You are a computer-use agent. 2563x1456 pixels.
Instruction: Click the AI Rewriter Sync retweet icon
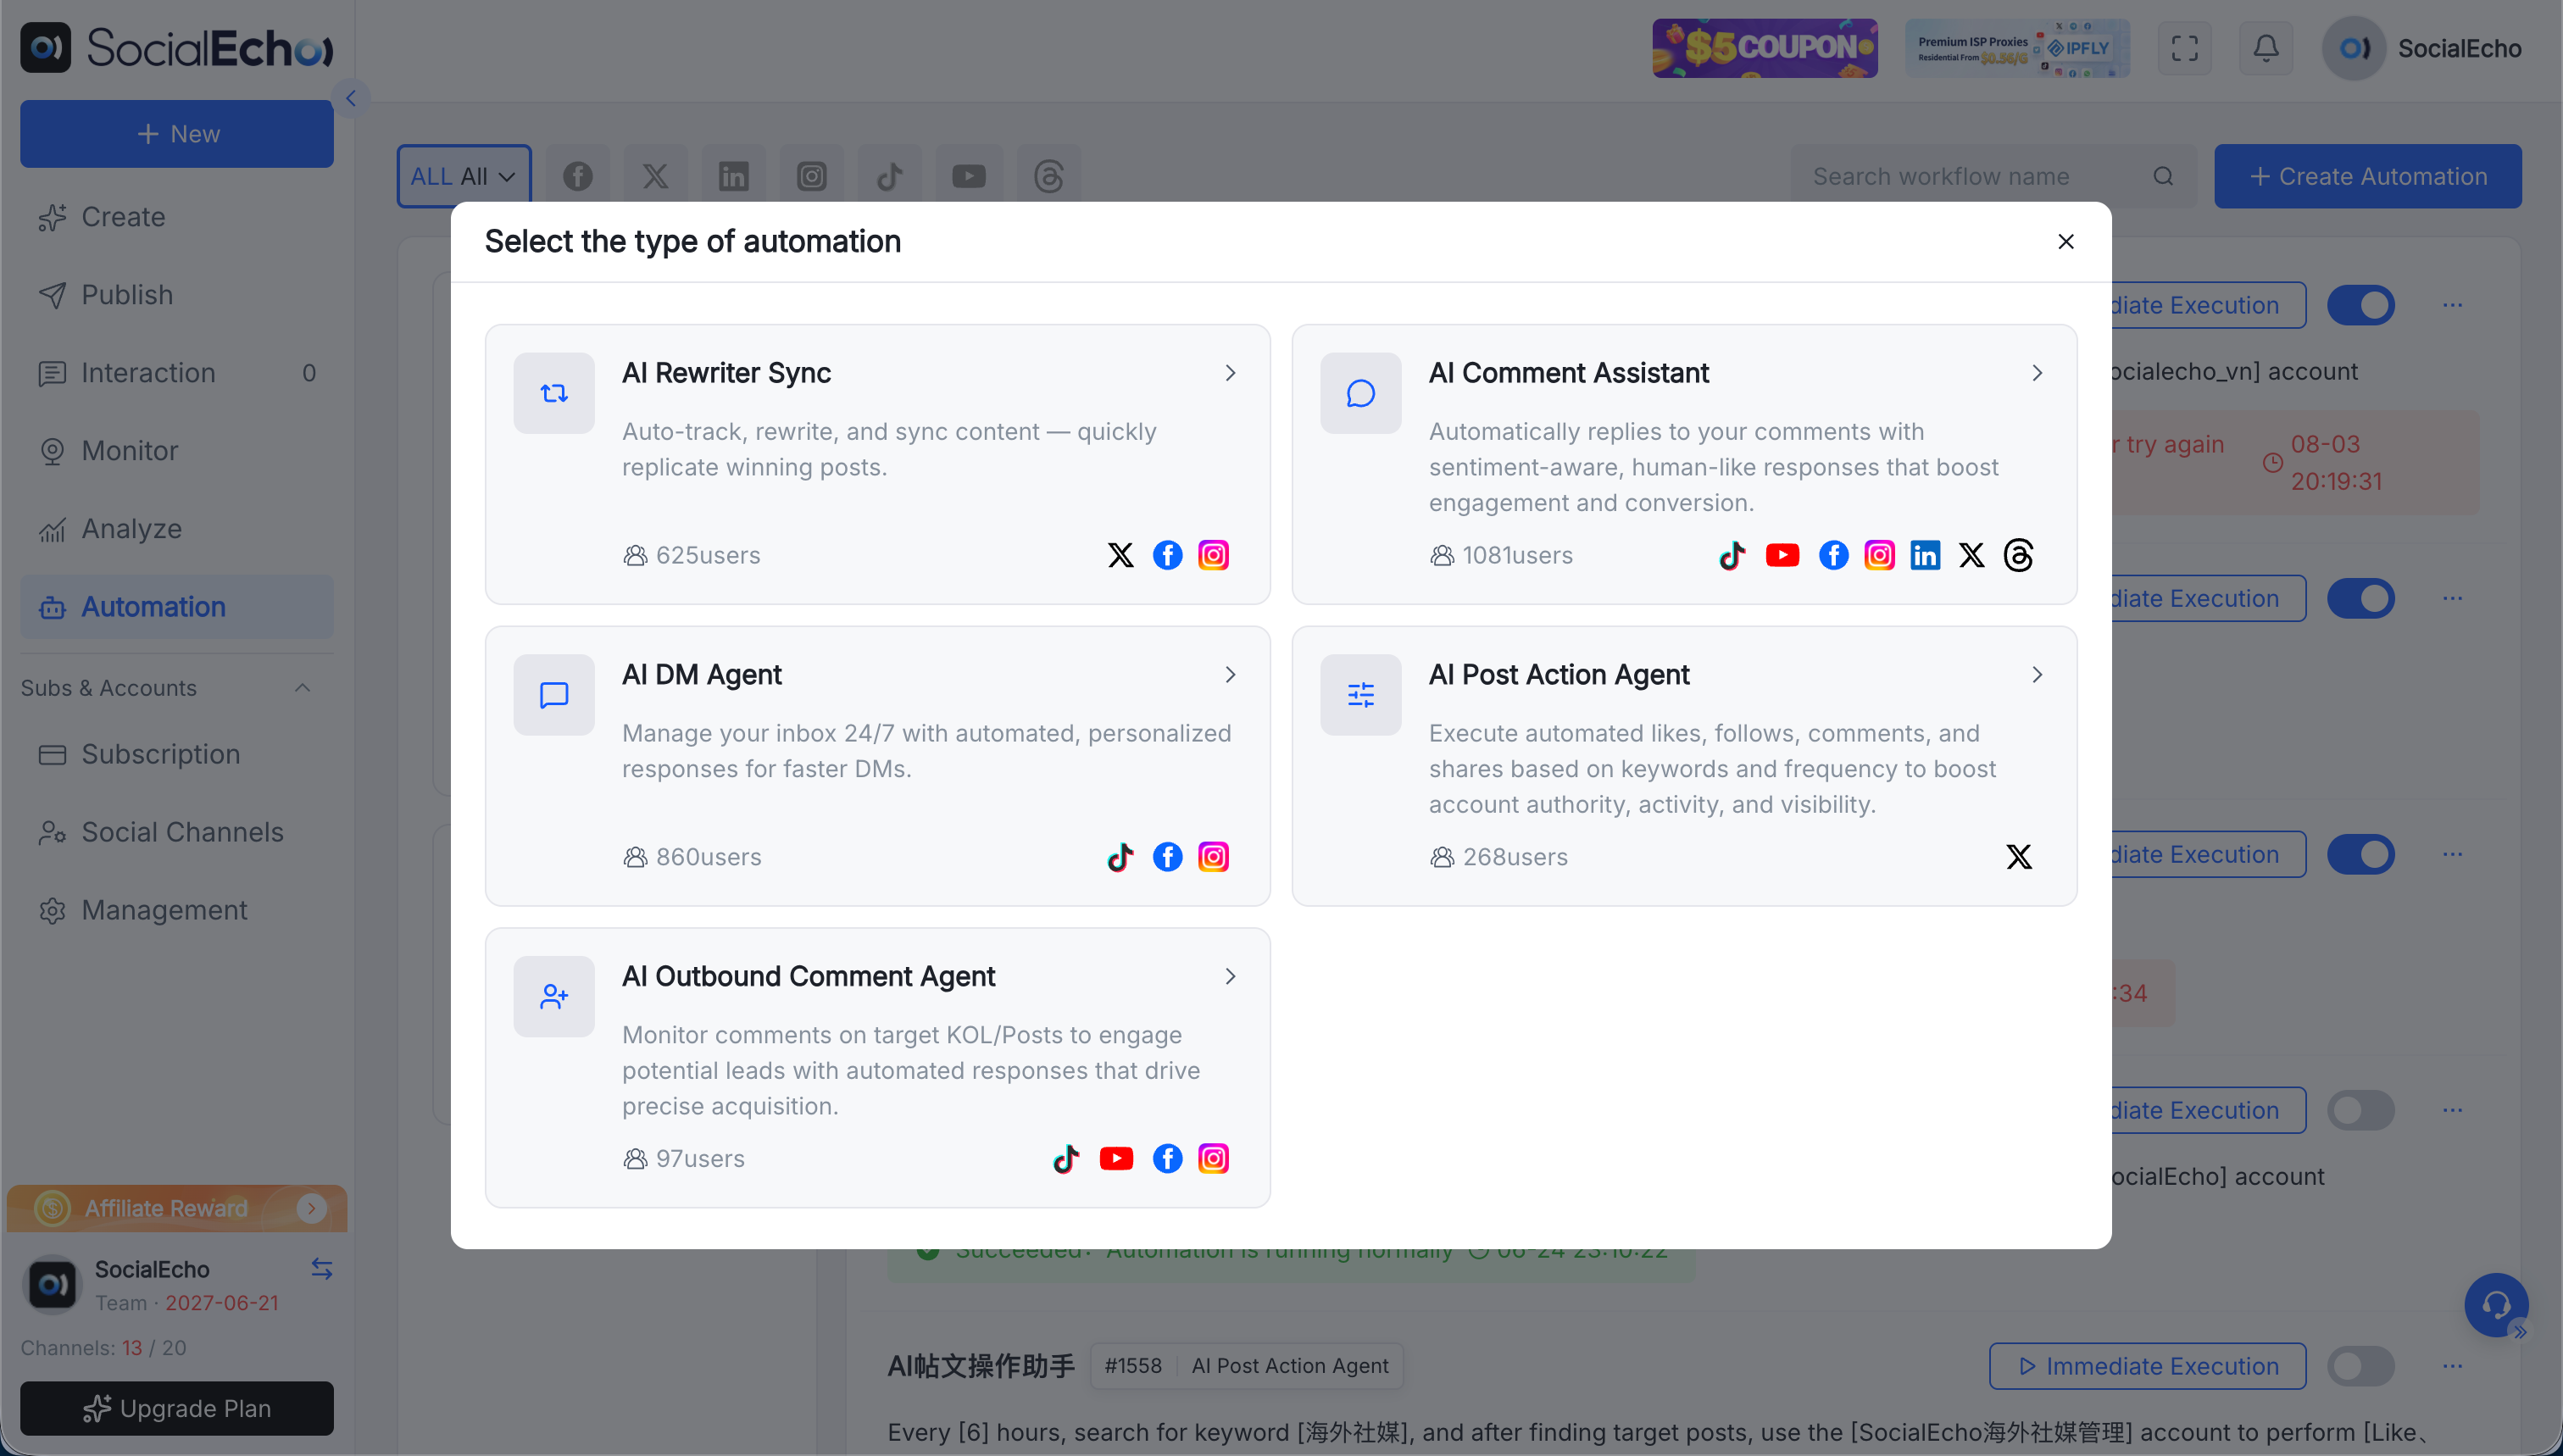[x=554, y=393]
